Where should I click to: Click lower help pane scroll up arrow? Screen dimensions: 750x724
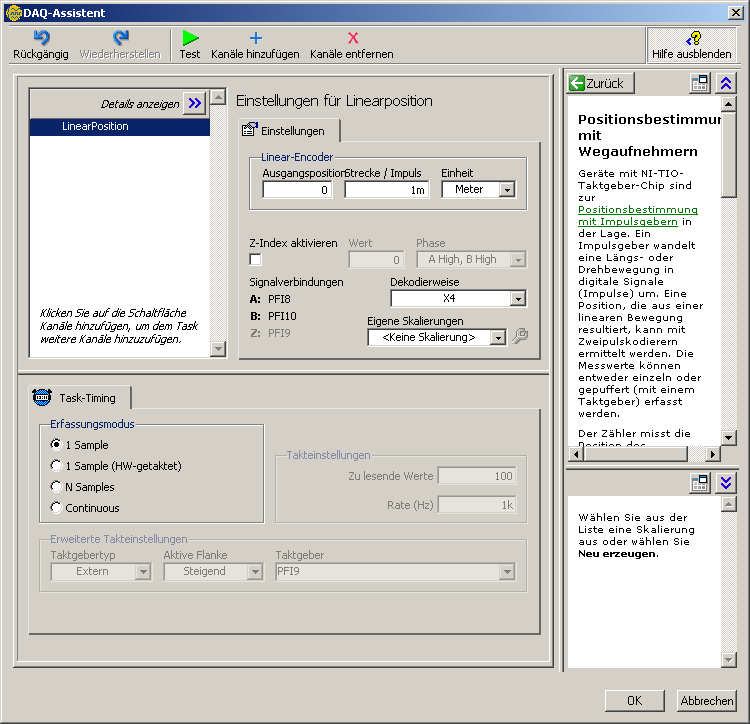(728, 504)
